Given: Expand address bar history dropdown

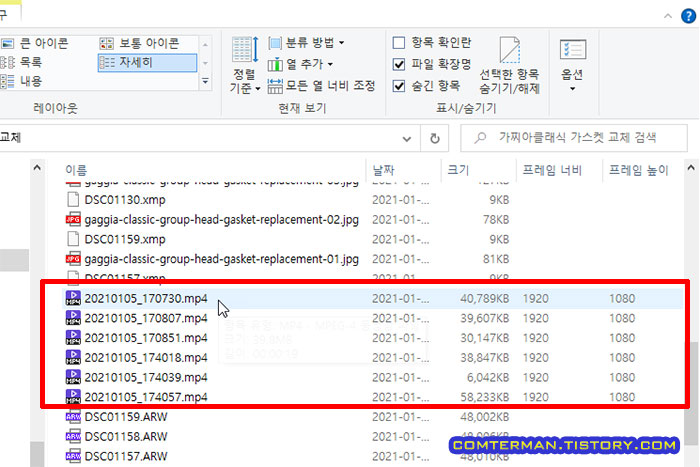Looking at the screenshot, I should [407, 139].
